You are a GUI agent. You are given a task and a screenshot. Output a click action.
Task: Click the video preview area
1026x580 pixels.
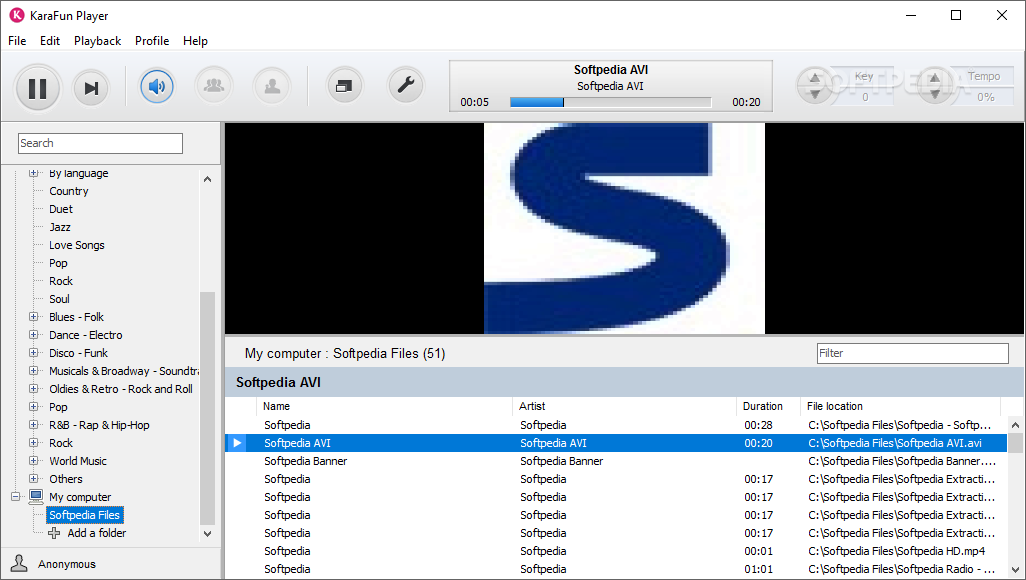(624, 228)
